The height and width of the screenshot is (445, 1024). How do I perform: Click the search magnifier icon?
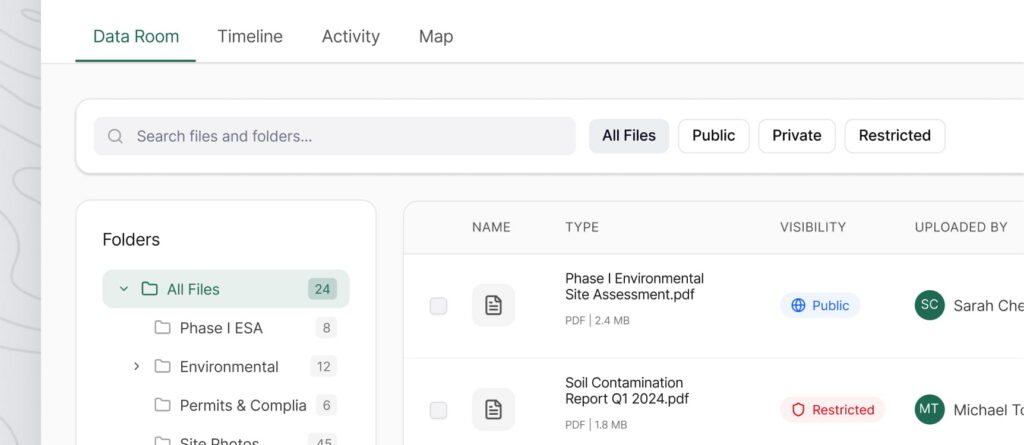[x=115, y=136]
